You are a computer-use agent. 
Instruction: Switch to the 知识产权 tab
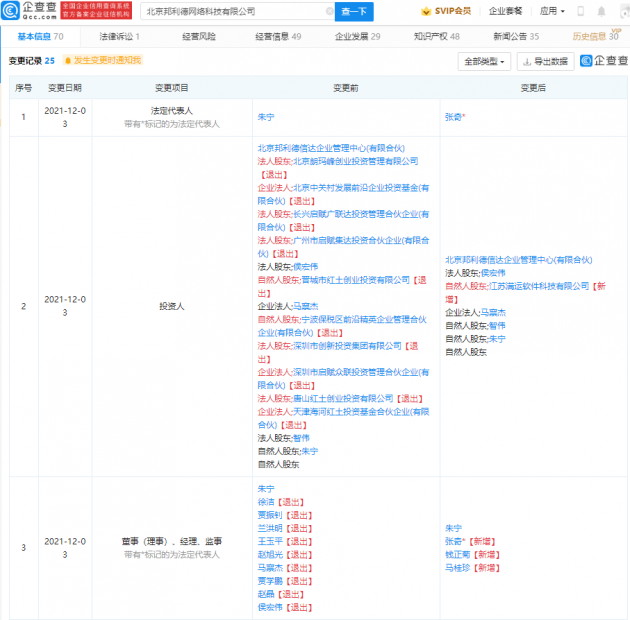tap(437, 37)
